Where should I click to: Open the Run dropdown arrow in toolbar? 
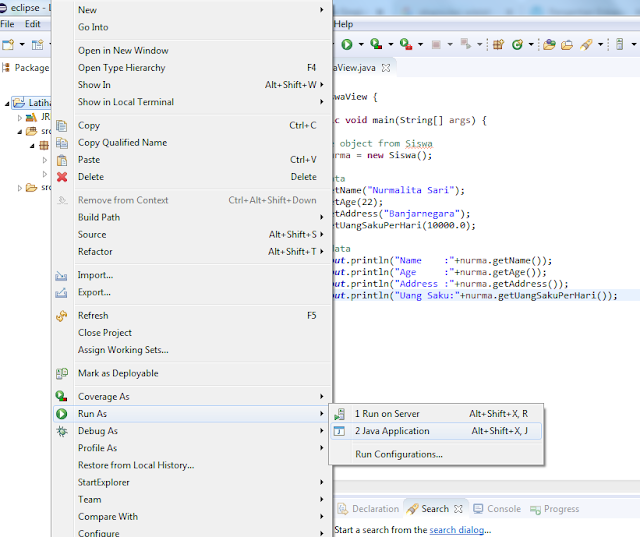pyautogui.click(x=361, y=44)
